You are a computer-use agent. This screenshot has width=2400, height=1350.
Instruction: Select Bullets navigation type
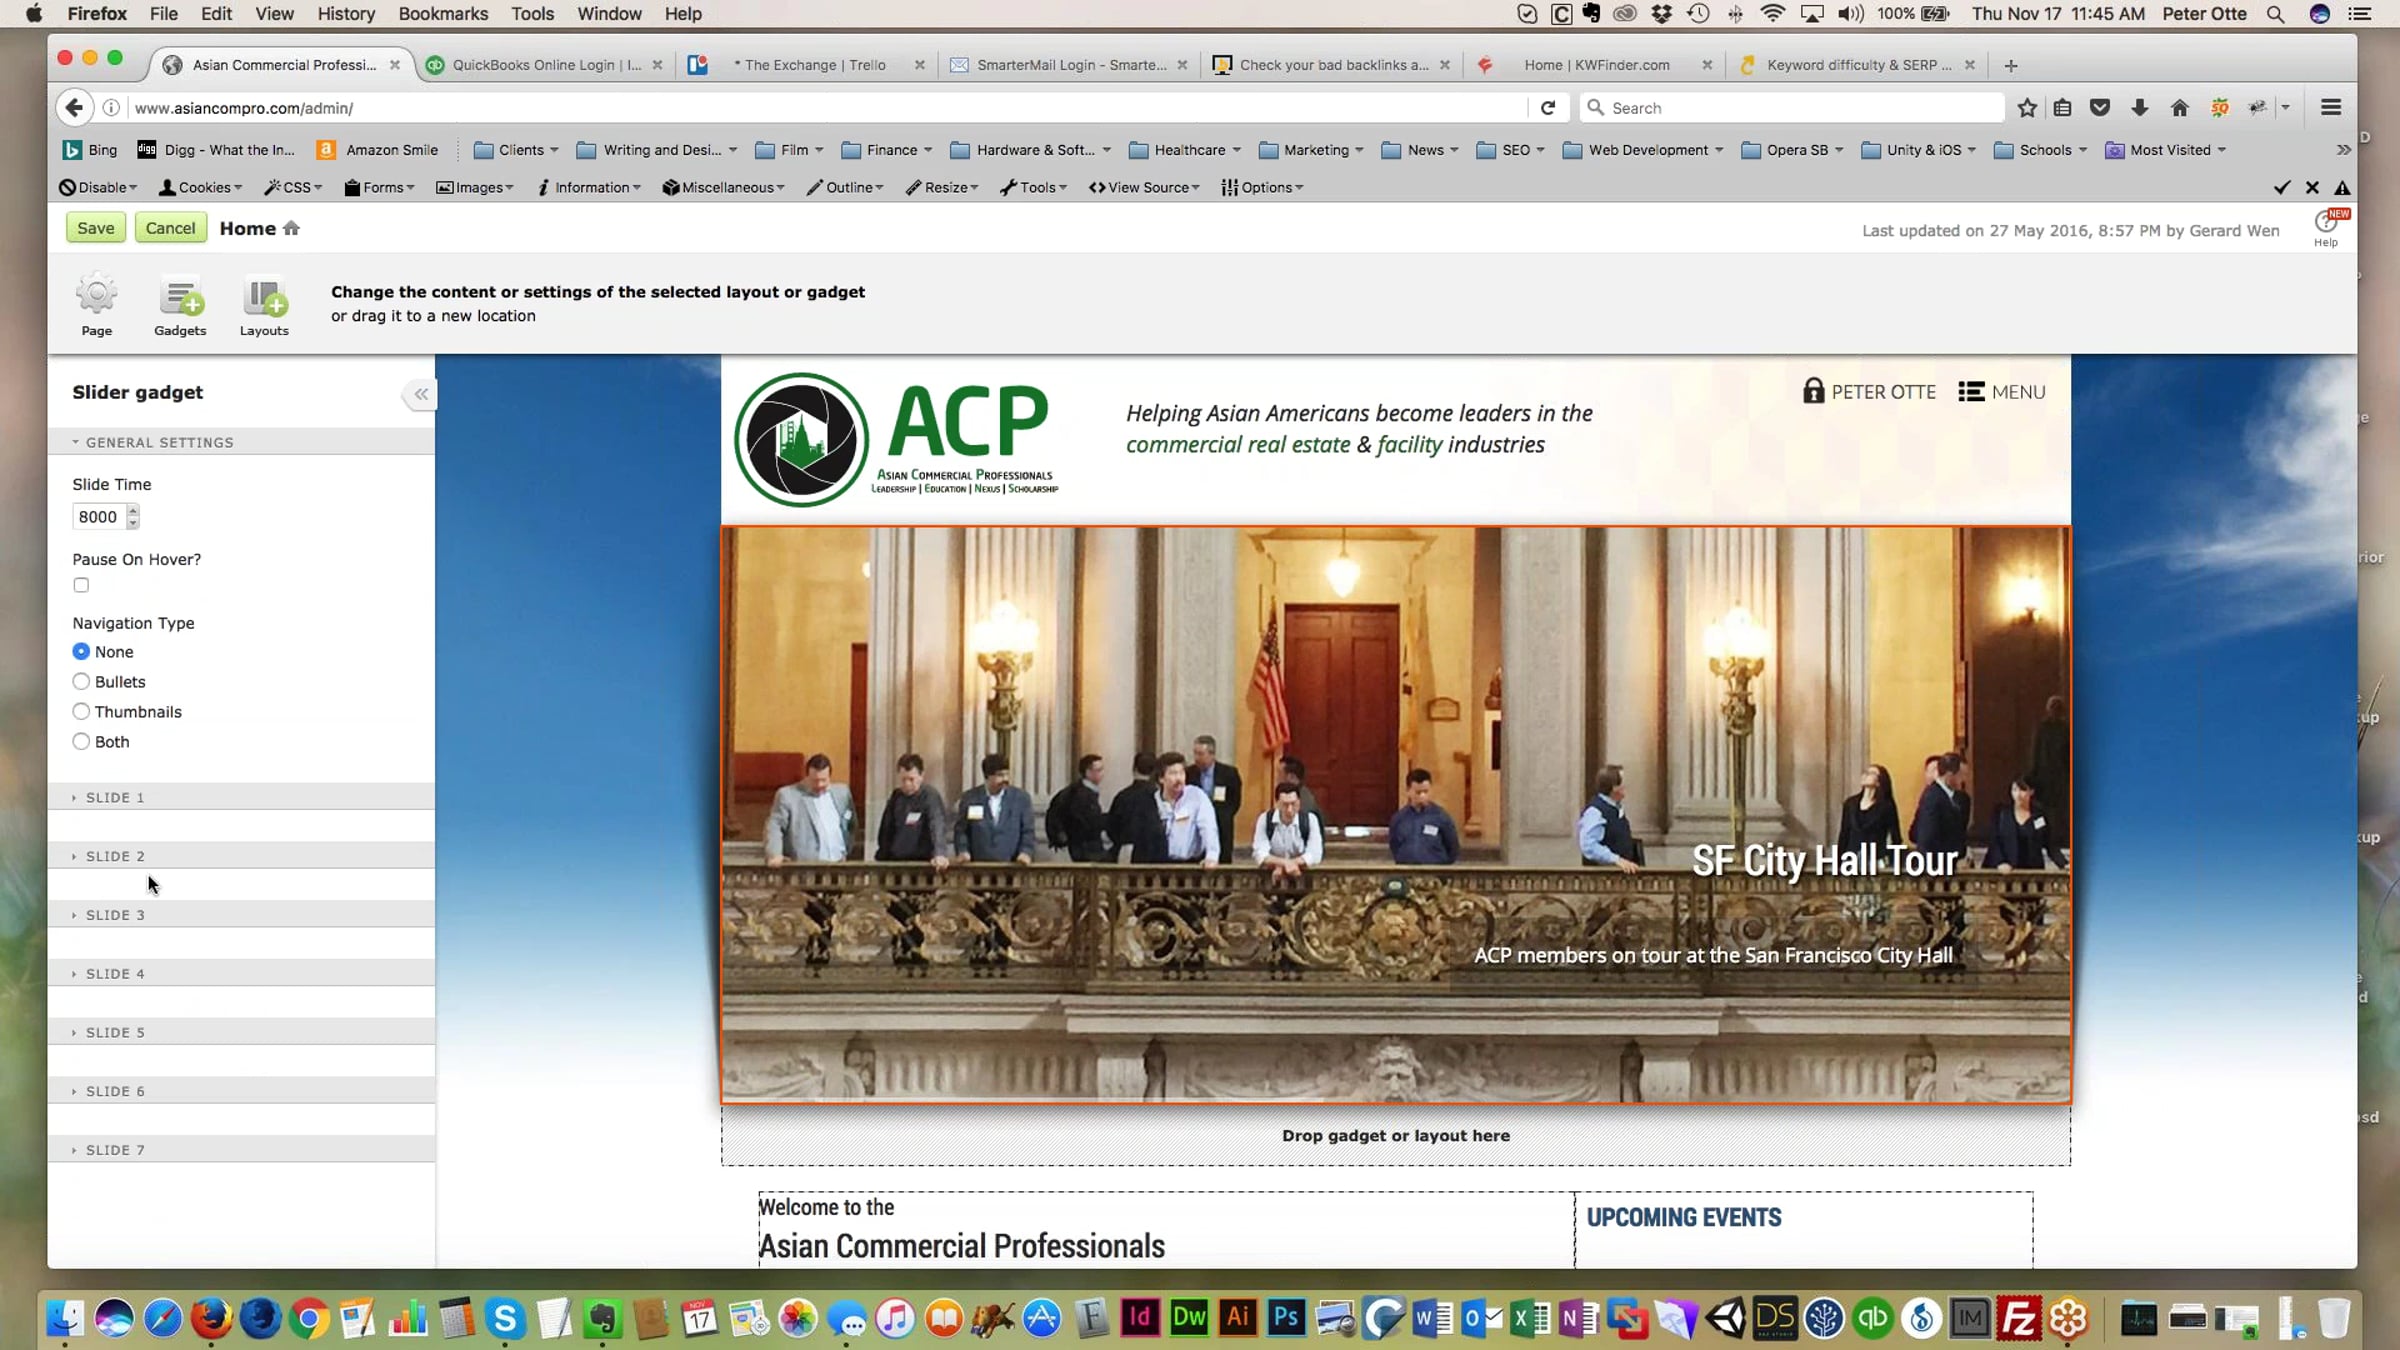click(81, 682)
